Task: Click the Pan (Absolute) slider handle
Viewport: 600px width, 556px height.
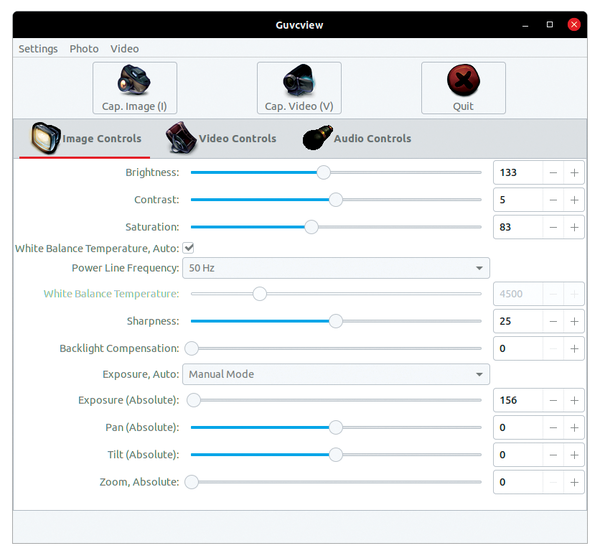Action: coord(336,427)
